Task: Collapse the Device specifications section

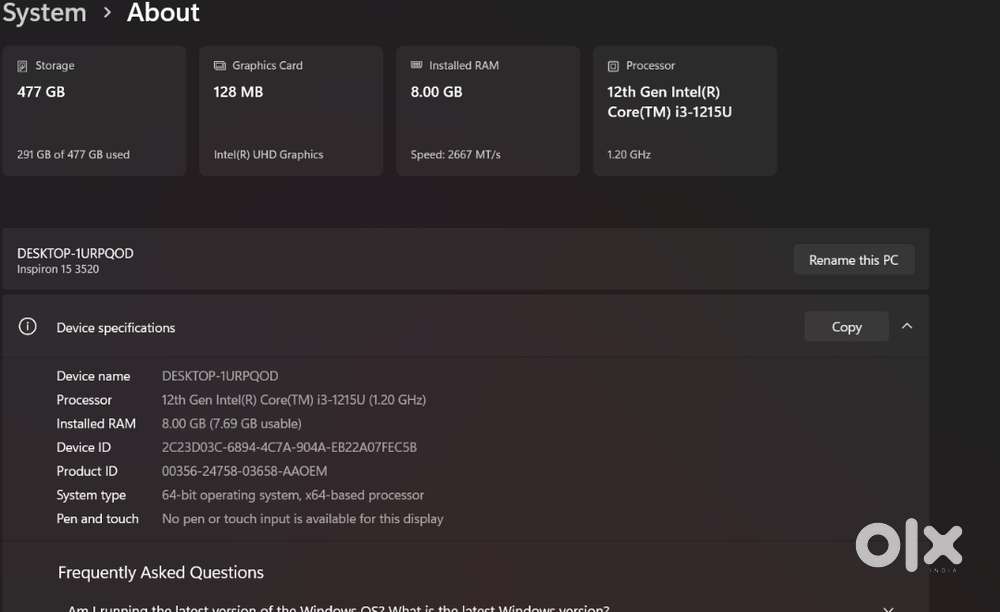Action: click(907, 326)
